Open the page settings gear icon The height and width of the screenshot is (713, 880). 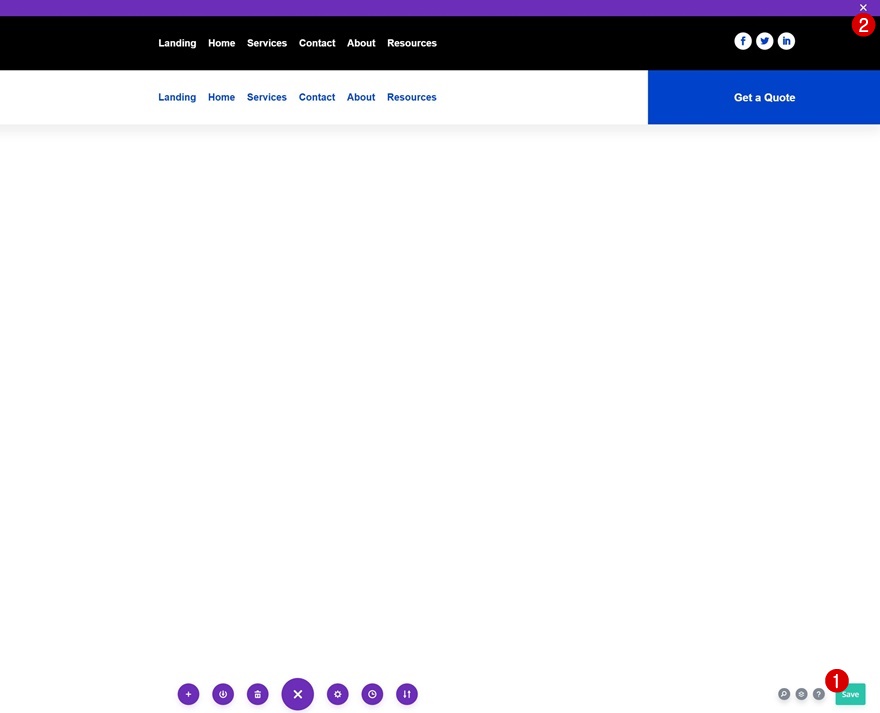337,693
